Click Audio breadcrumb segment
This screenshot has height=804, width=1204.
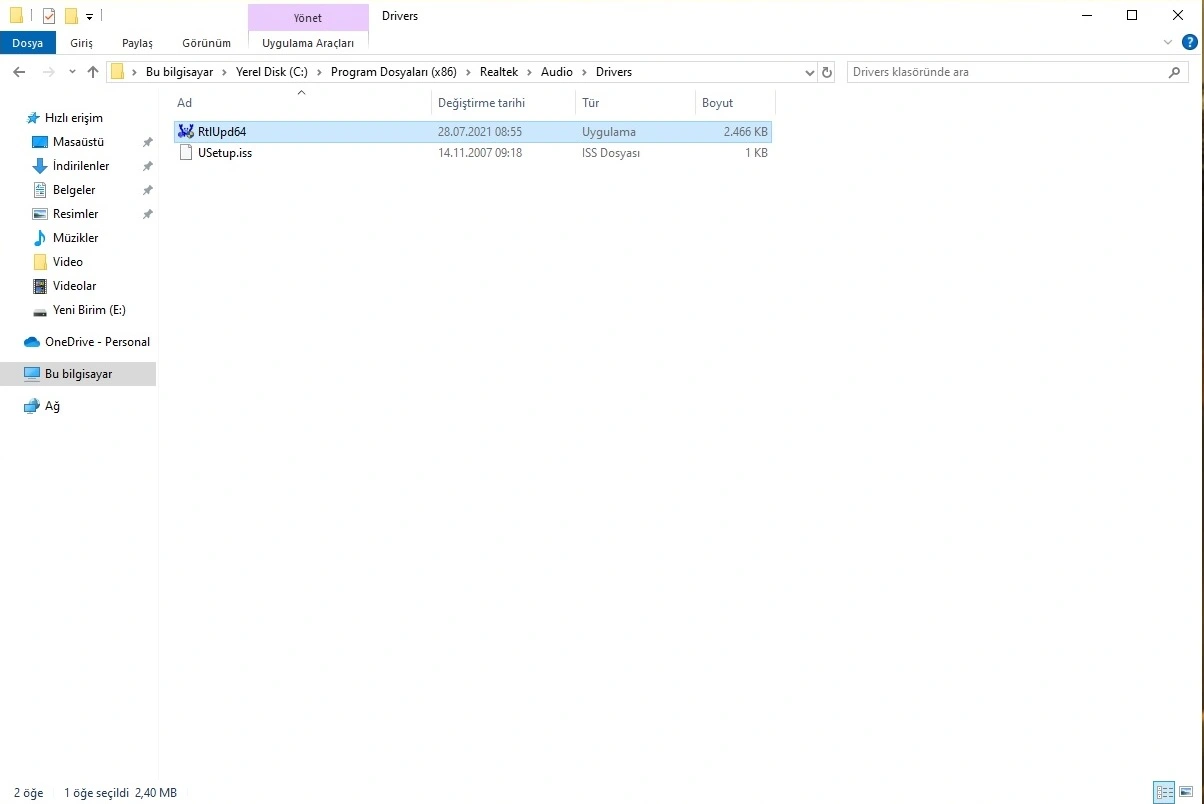click(x=557, y=72)
